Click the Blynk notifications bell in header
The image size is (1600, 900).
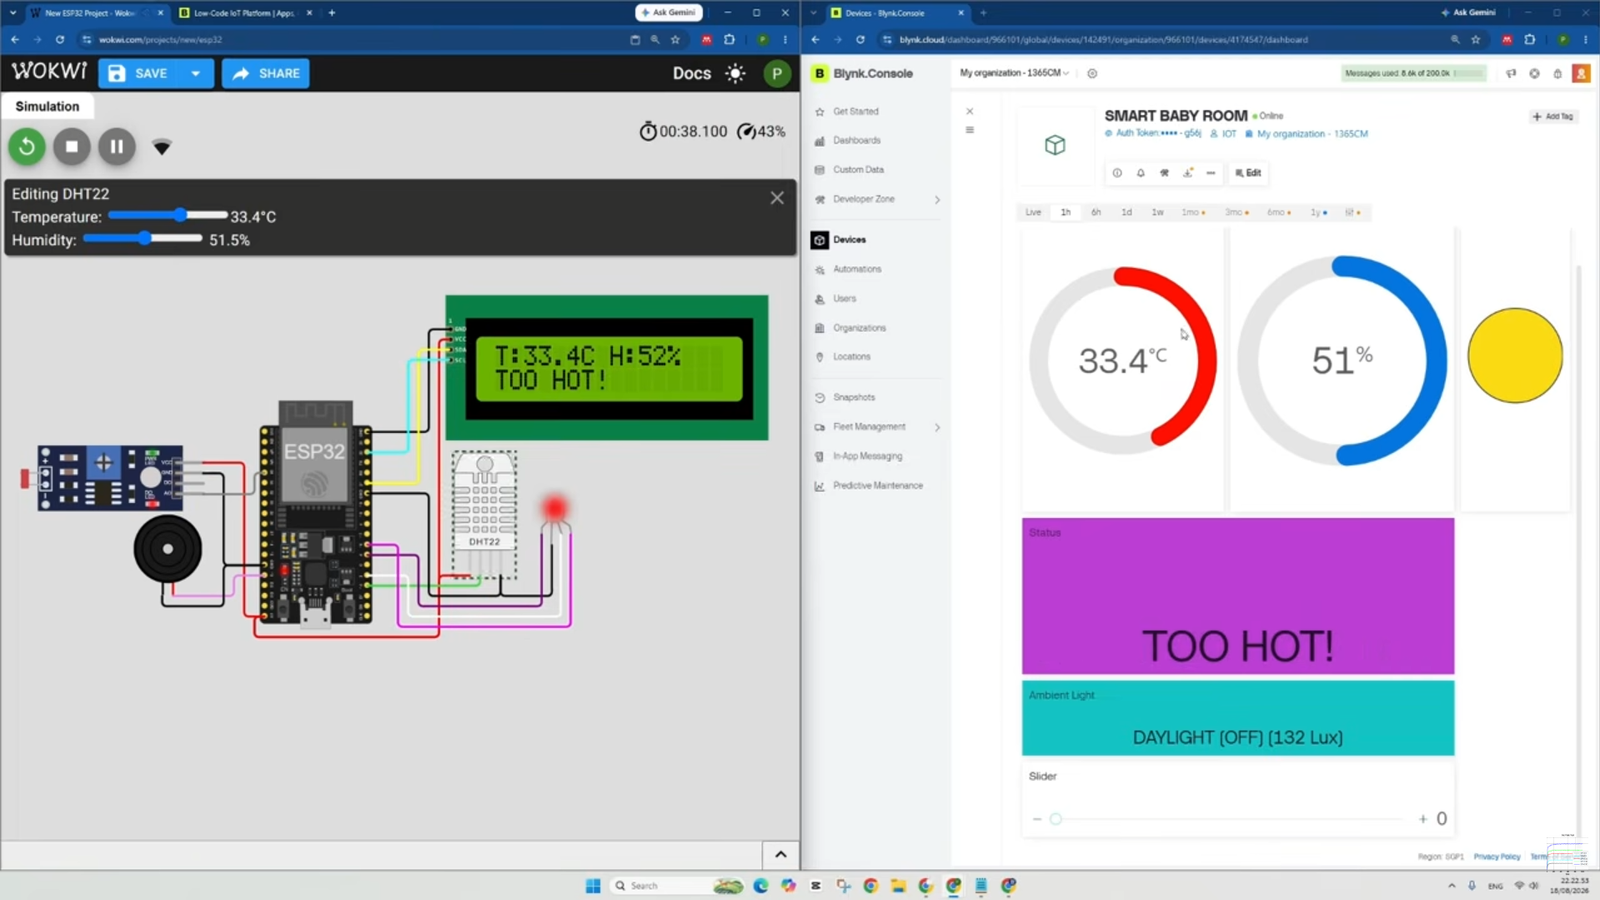click(1558, 73)
